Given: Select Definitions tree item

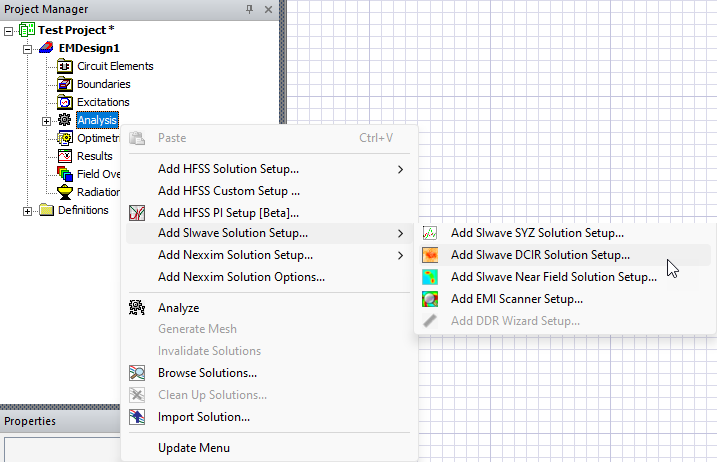Looking at the screenshot, I should (83, 210).
